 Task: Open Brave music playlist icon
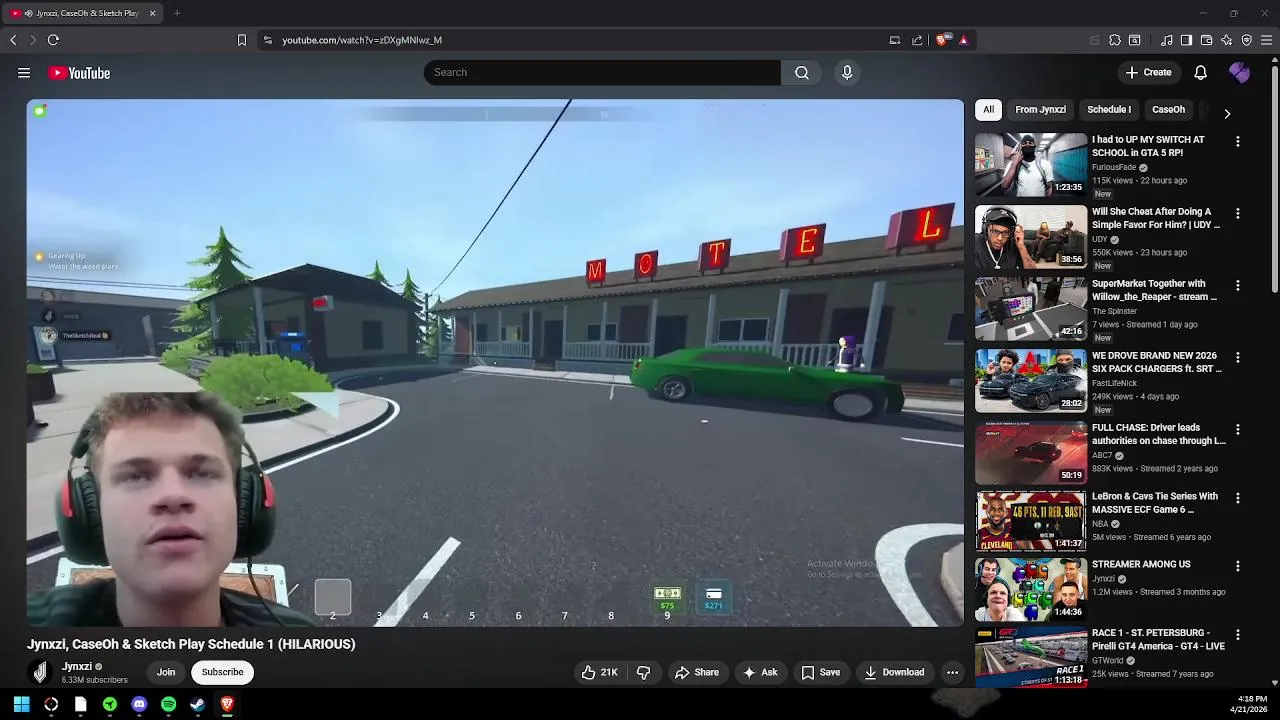pyautogui.click(x=1166, y=40)
